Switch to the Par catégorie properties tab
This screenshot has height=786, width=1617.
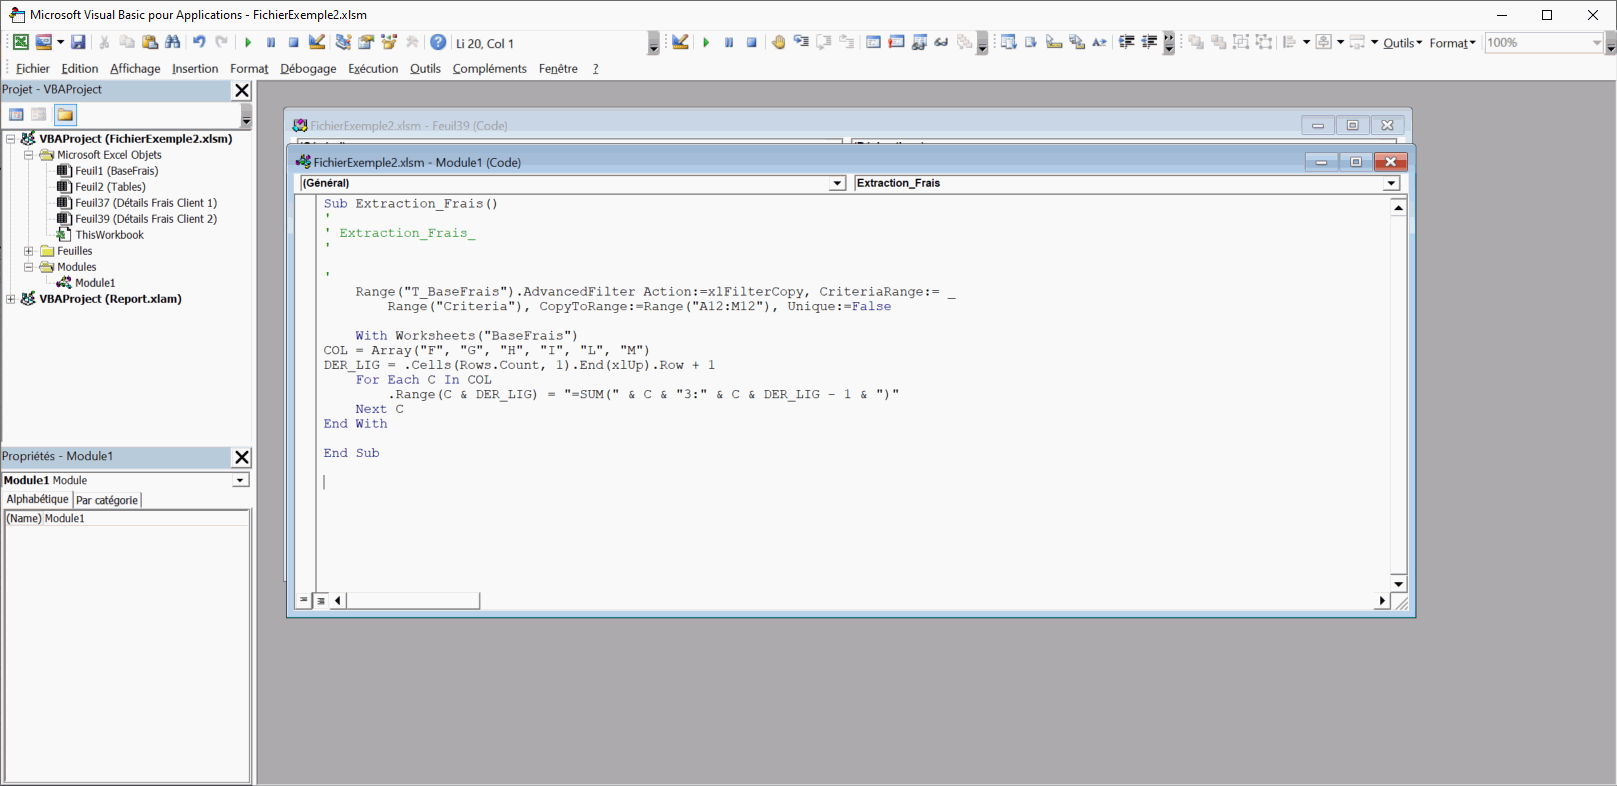(107, 500)
